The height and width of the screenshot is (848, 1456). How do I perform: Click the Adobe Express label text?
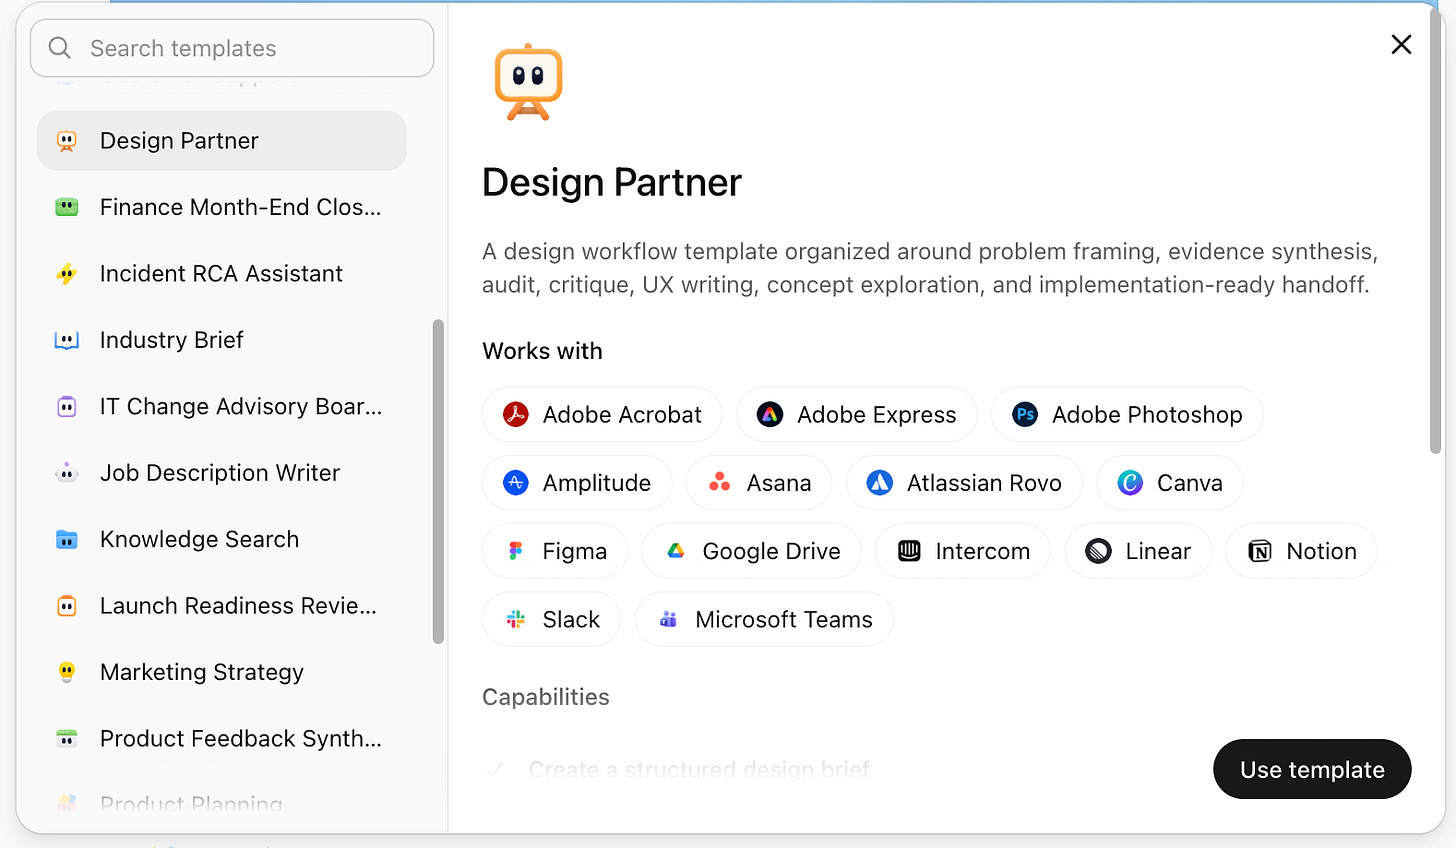876,415
